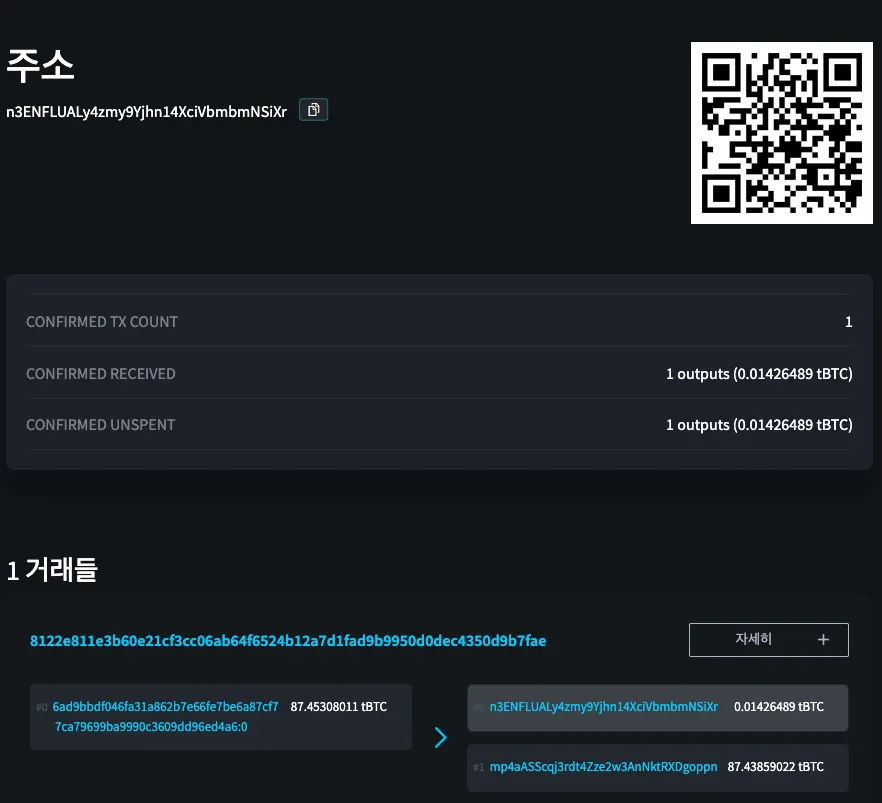Image resolution: width=882 pixels, height=803 pixels.
Task: Expand transaction details with 자세히 button
Action: (768, 639)
